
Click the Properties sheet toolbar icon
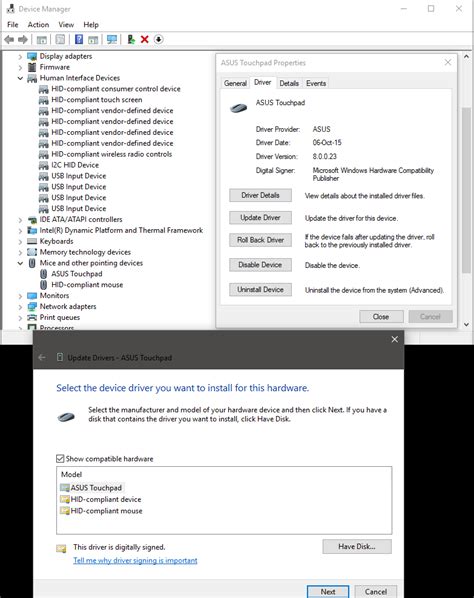[x=60, y=39]
